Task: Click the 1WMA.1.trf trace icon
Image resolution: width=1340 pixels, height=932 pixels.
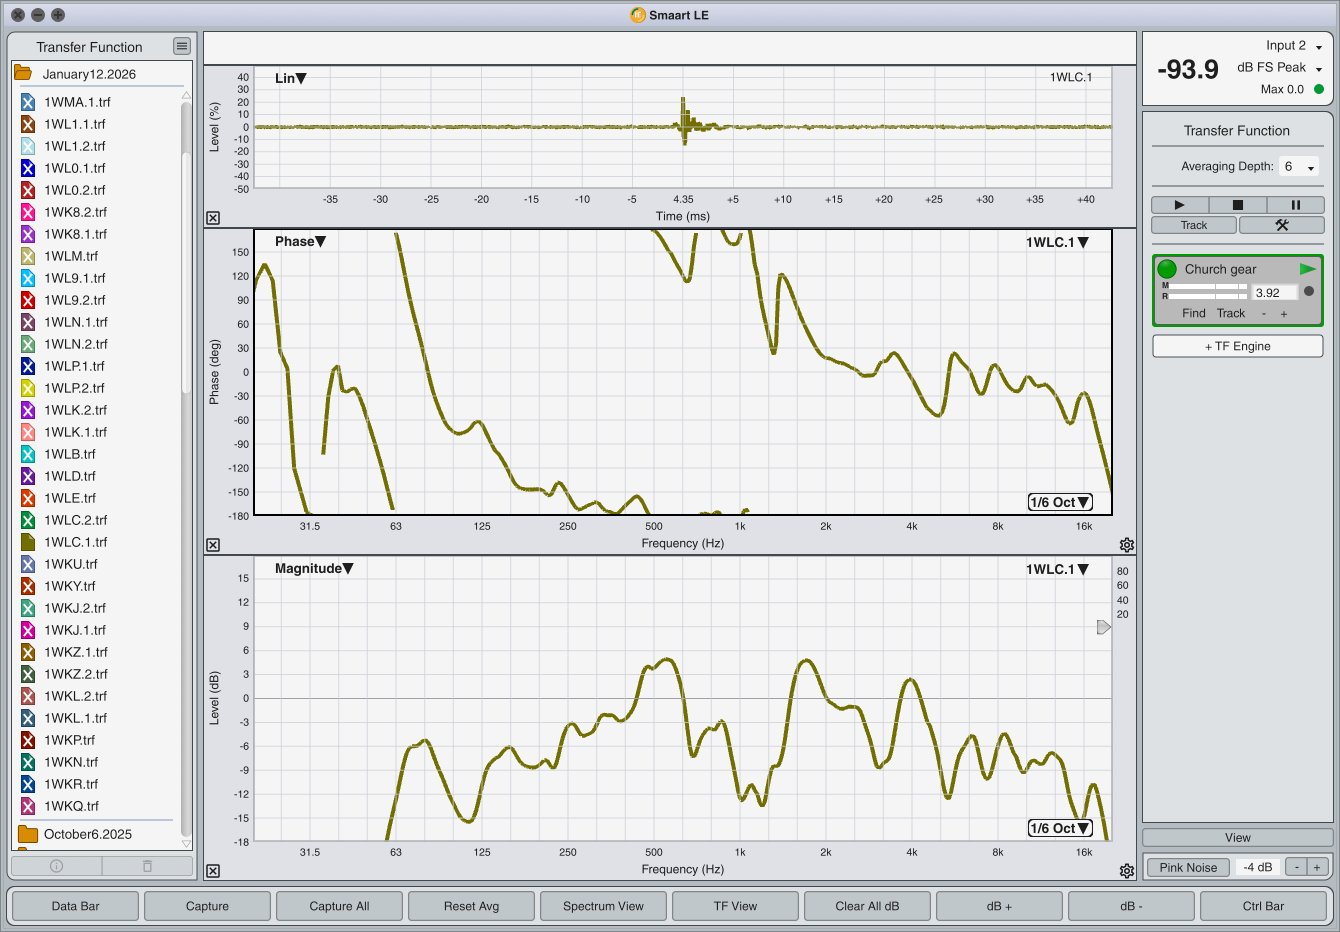Action: tap(28, 102)
